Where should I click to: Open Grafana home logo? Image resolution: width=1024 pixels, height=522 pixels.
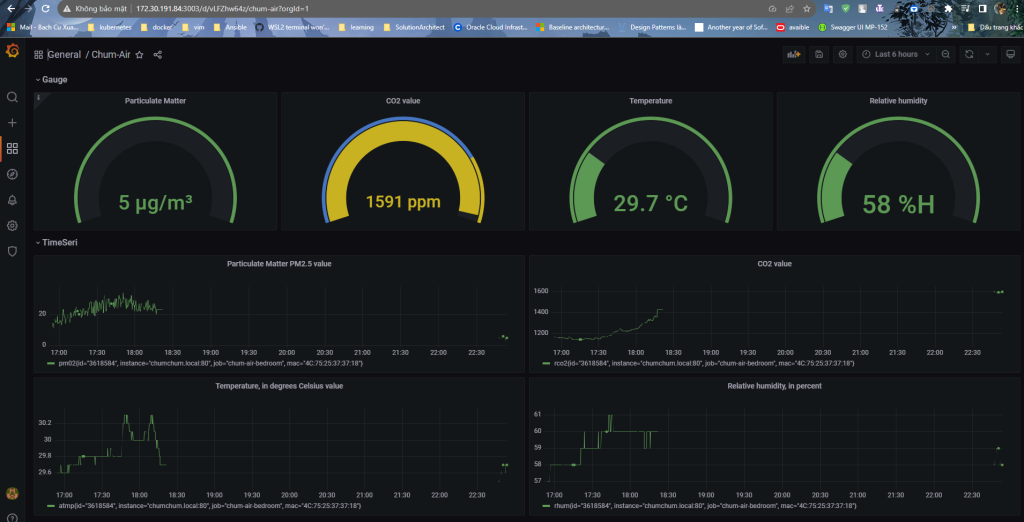(x=12, y=51)
